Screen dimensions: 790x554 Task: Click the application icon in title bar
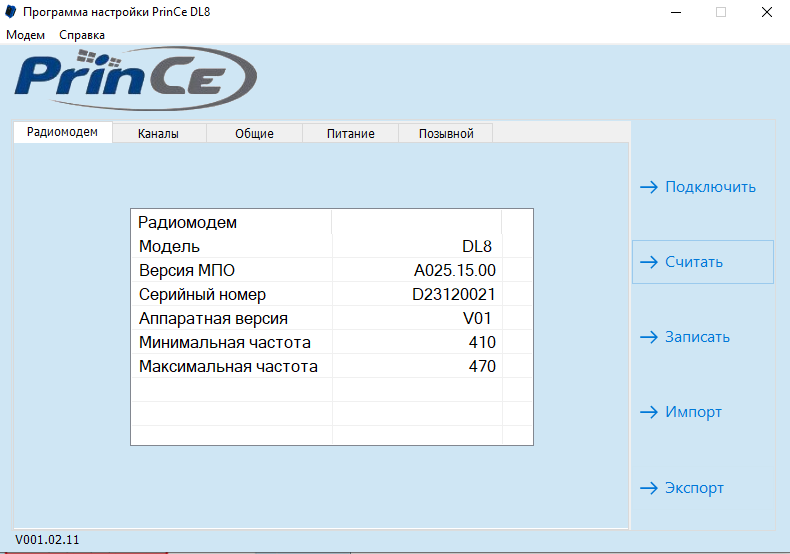coord(11,12)
